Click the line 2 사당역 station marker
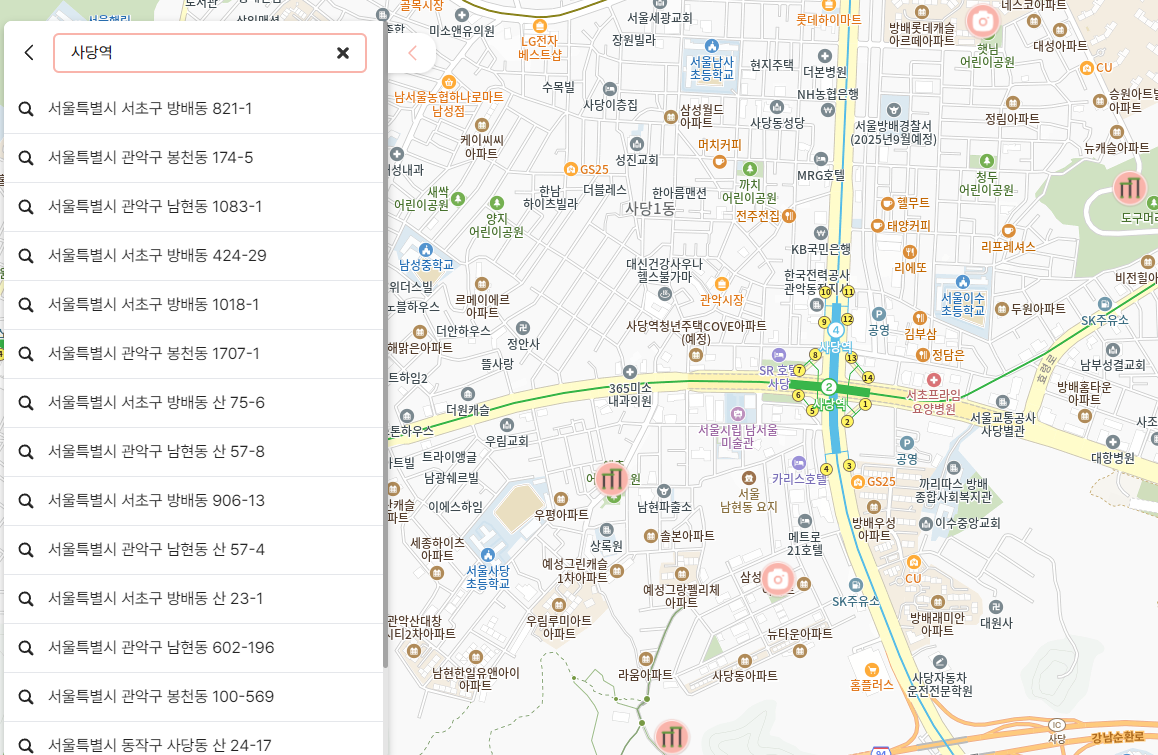The height and width of the screenshot is (755, 1158). point(829,386)
